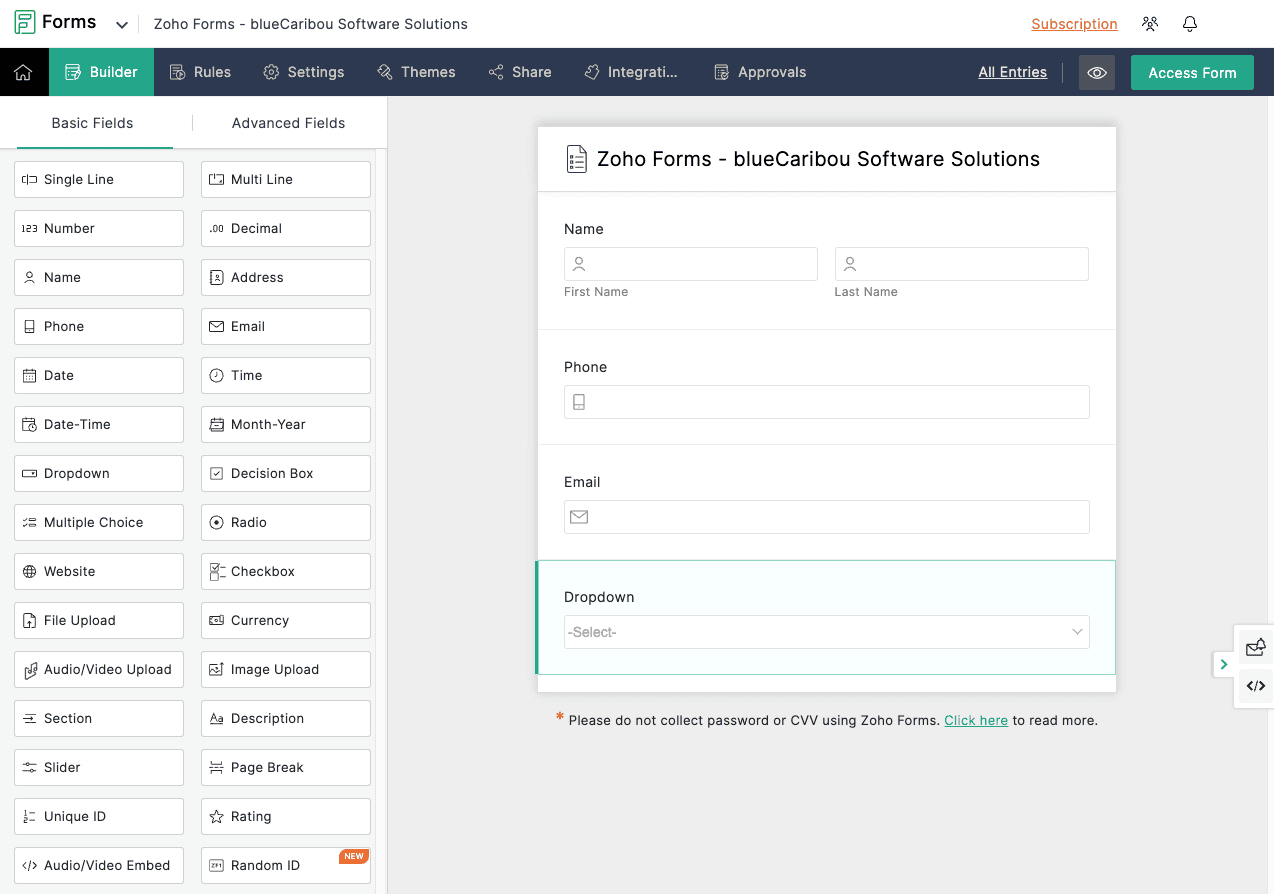Select the Basic Fields tab
This screenshot has height=894, width=1274.
pos(92,123)
